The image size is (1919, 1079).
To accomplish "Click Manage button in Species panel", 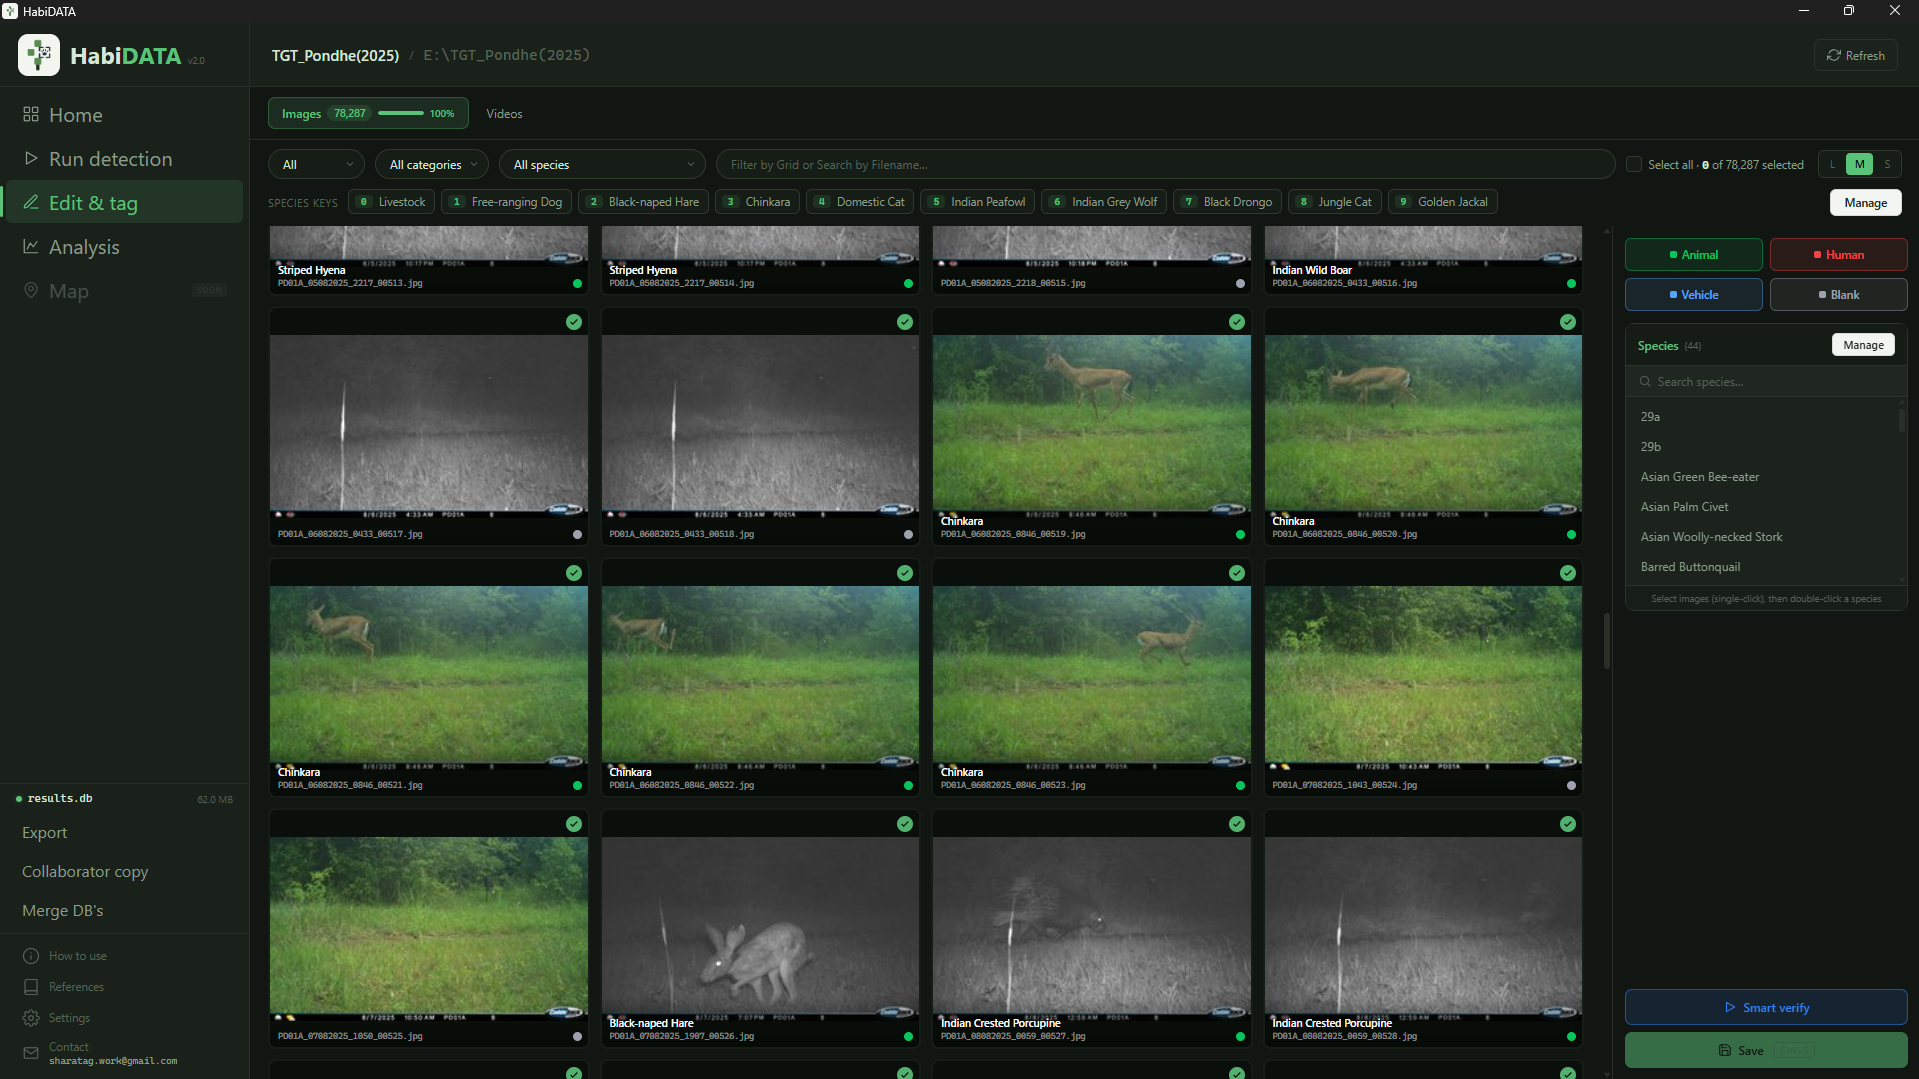I will (x=1863, y=345).
